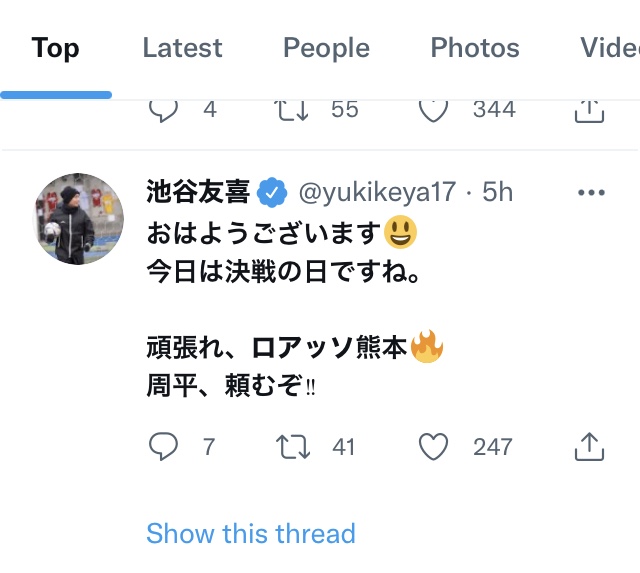Share 池谷友喜's tweet
Image resolution: width=640 pixels, height=573 pixels.
pyautogui.click(x=590, y=447)
